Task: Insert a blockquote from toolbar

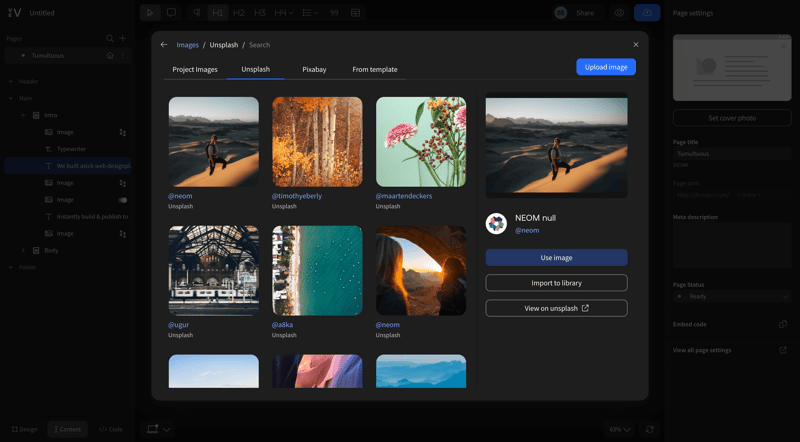Action: coord(334,13)
